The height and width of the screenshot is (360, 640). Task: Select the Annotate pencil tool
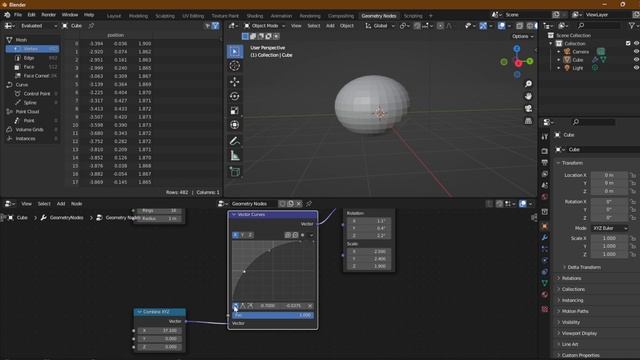pos(235,141)
